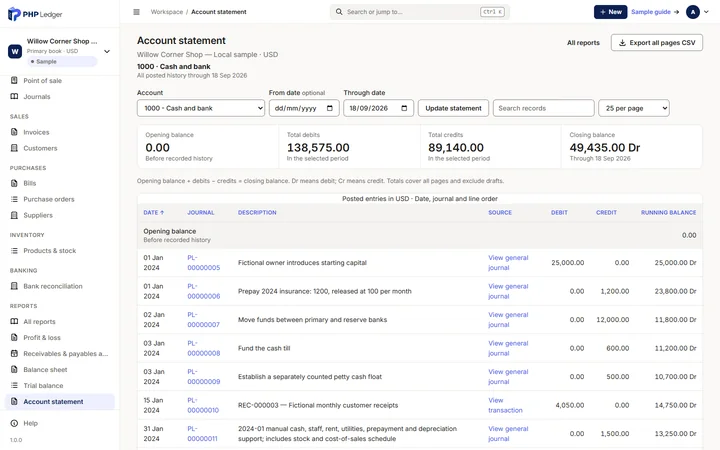Click the Trial balance icon
Viewport: 720px width, 450px height.
tap(14, 385)
